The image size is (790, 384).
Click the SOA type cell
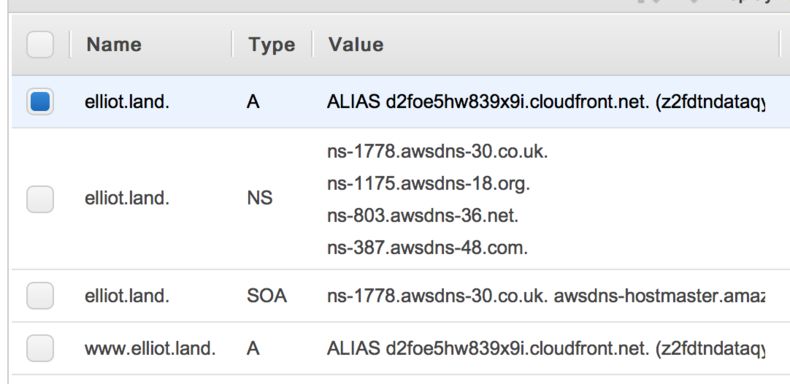(267, 296)
